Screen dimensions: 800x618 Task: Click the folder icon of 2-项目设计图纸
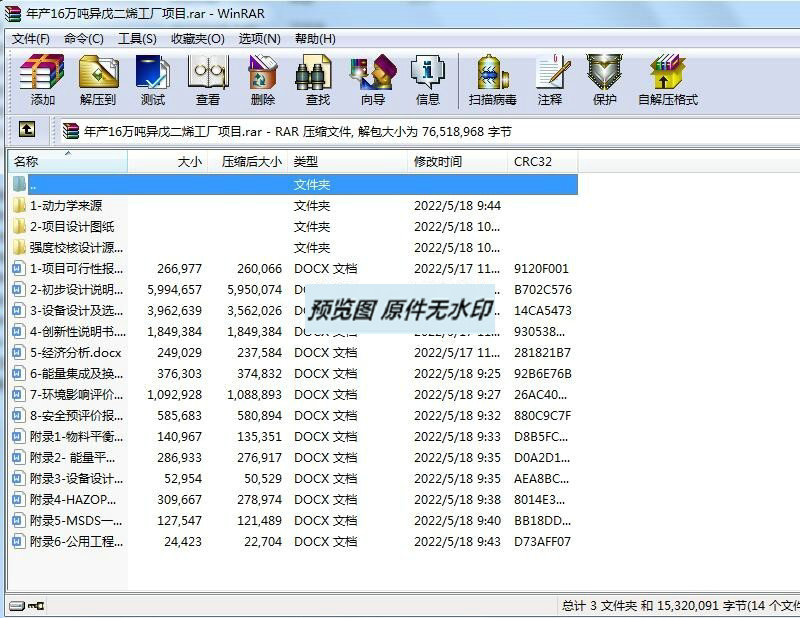[x=19, y=226]
